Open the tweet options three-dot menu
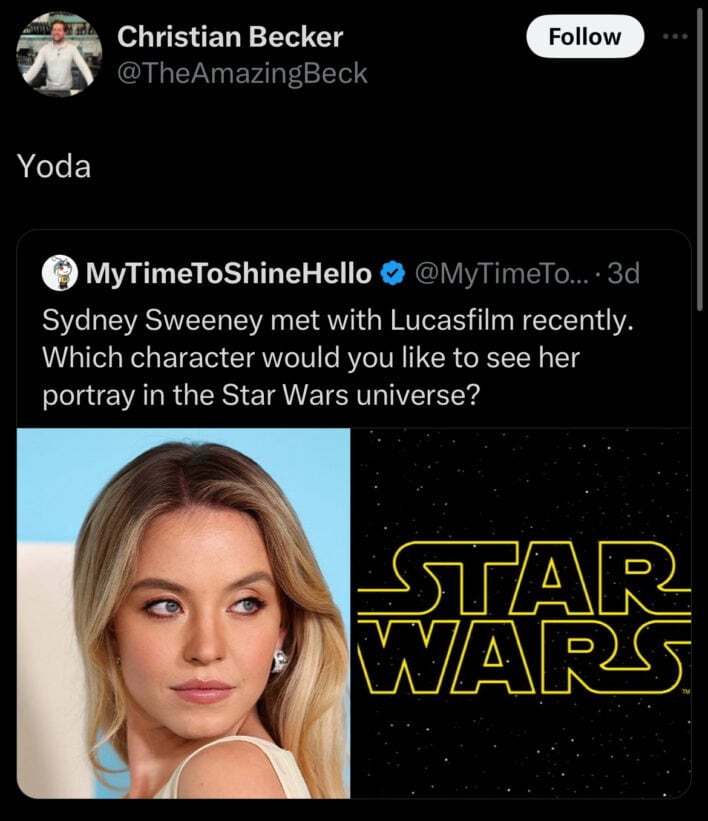Image resolution: width=708 pixels, height=821 pixels. [x=678, y=36]
